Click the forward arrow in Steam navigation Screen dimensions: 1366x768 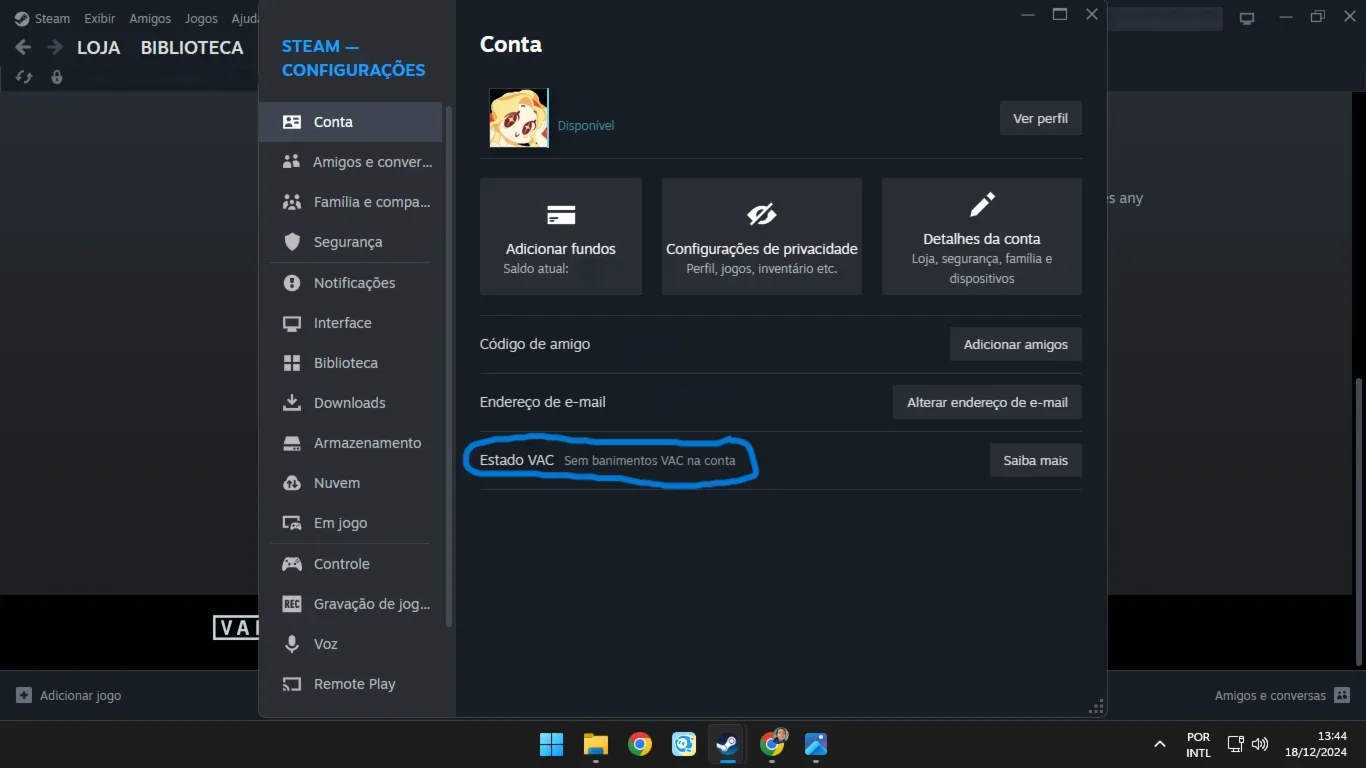tap(54, 47)
